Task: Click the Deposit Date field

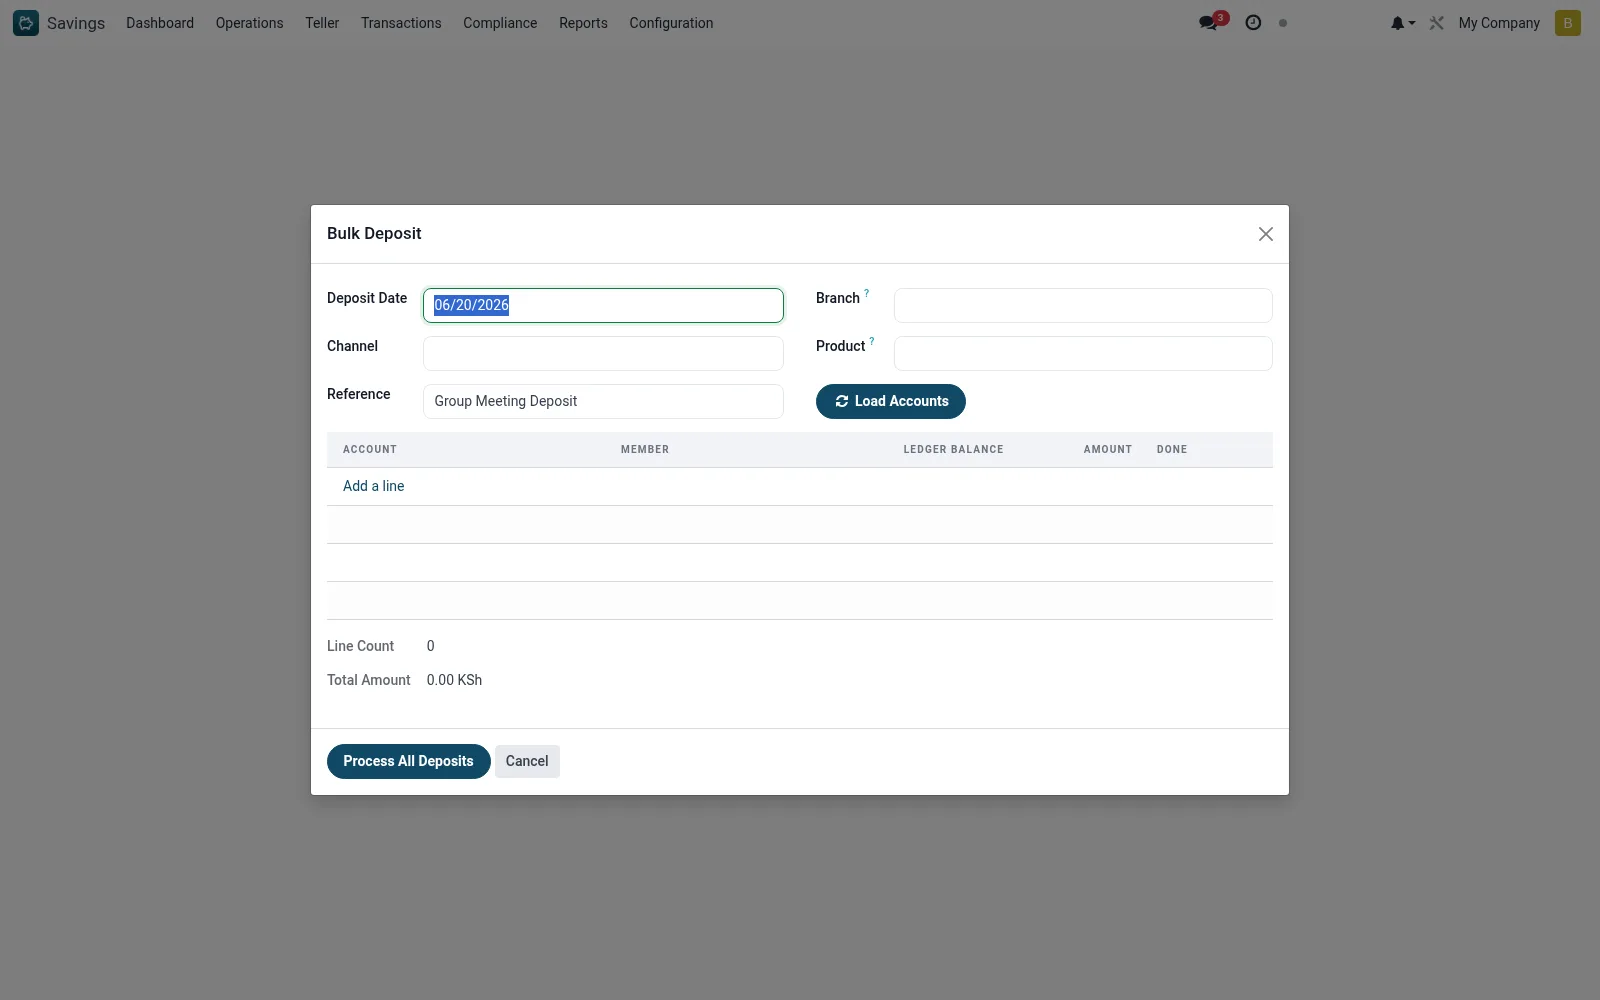Action: (x=603, y=305)
